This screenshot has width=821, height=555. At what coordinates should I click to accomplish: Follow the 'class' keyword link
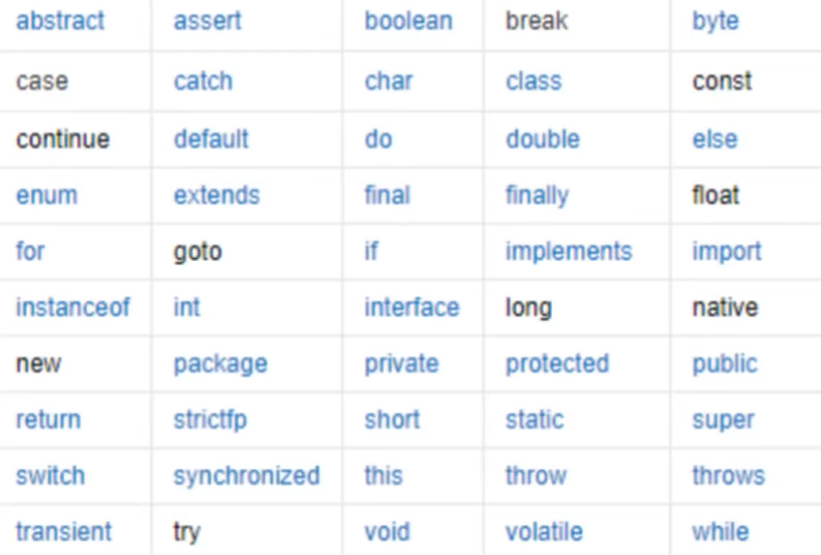(x=534, y=81)
